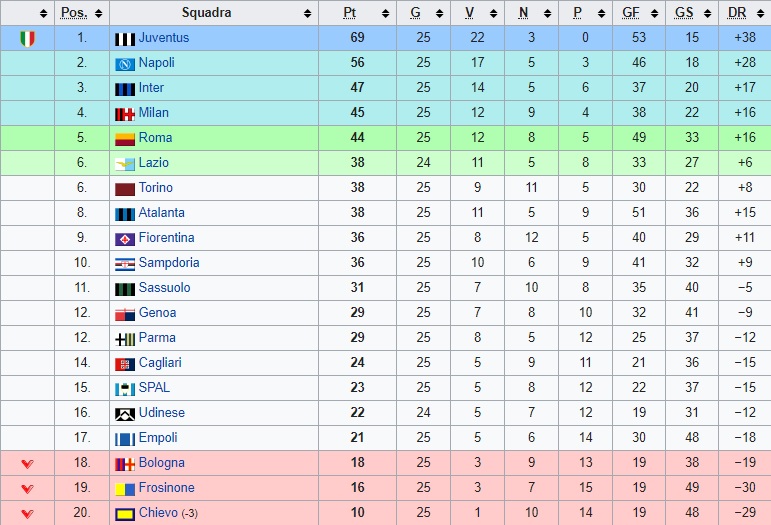
Task: Sort by DR goal difference arrows
Action: click(761, 13)
